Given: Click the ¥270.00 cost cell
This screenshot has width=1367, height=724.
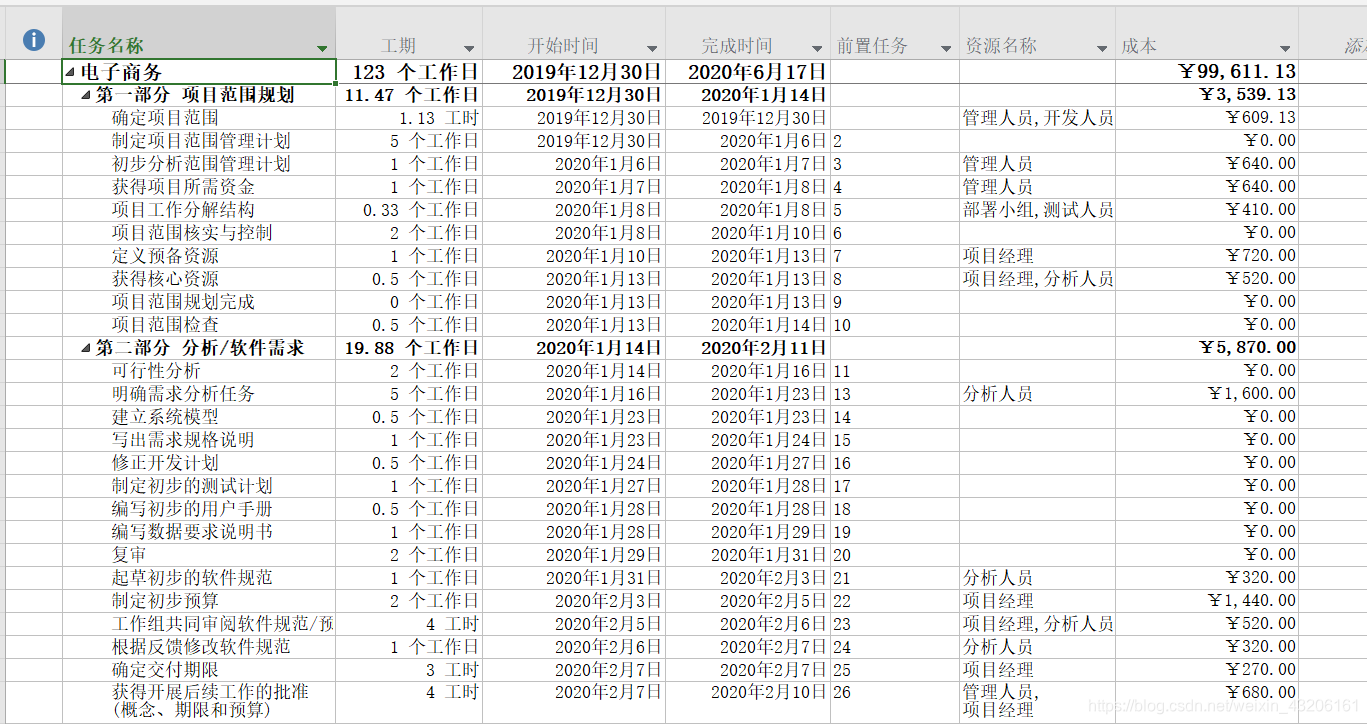Looking at the screenshot, I should [1207, 670].
